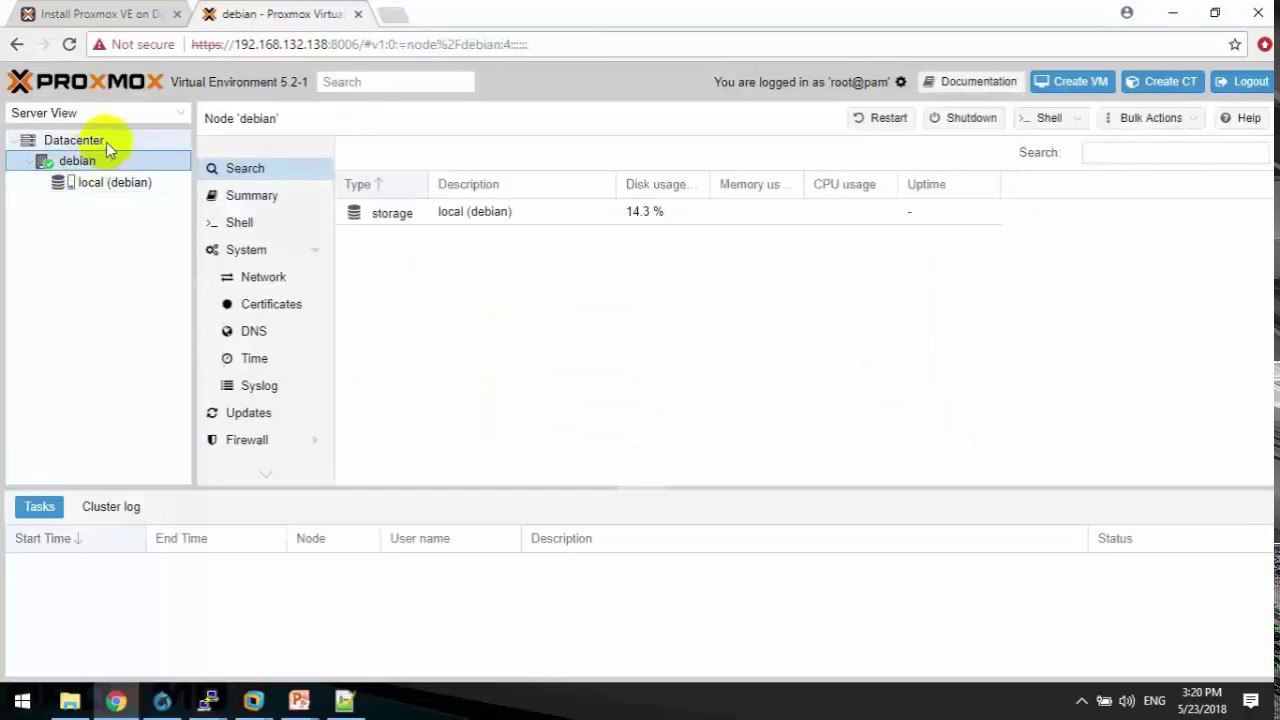Click Certificates icon in menu
Image resolution: width=1280 pixels, height=720 pixels.
[227, 304]
